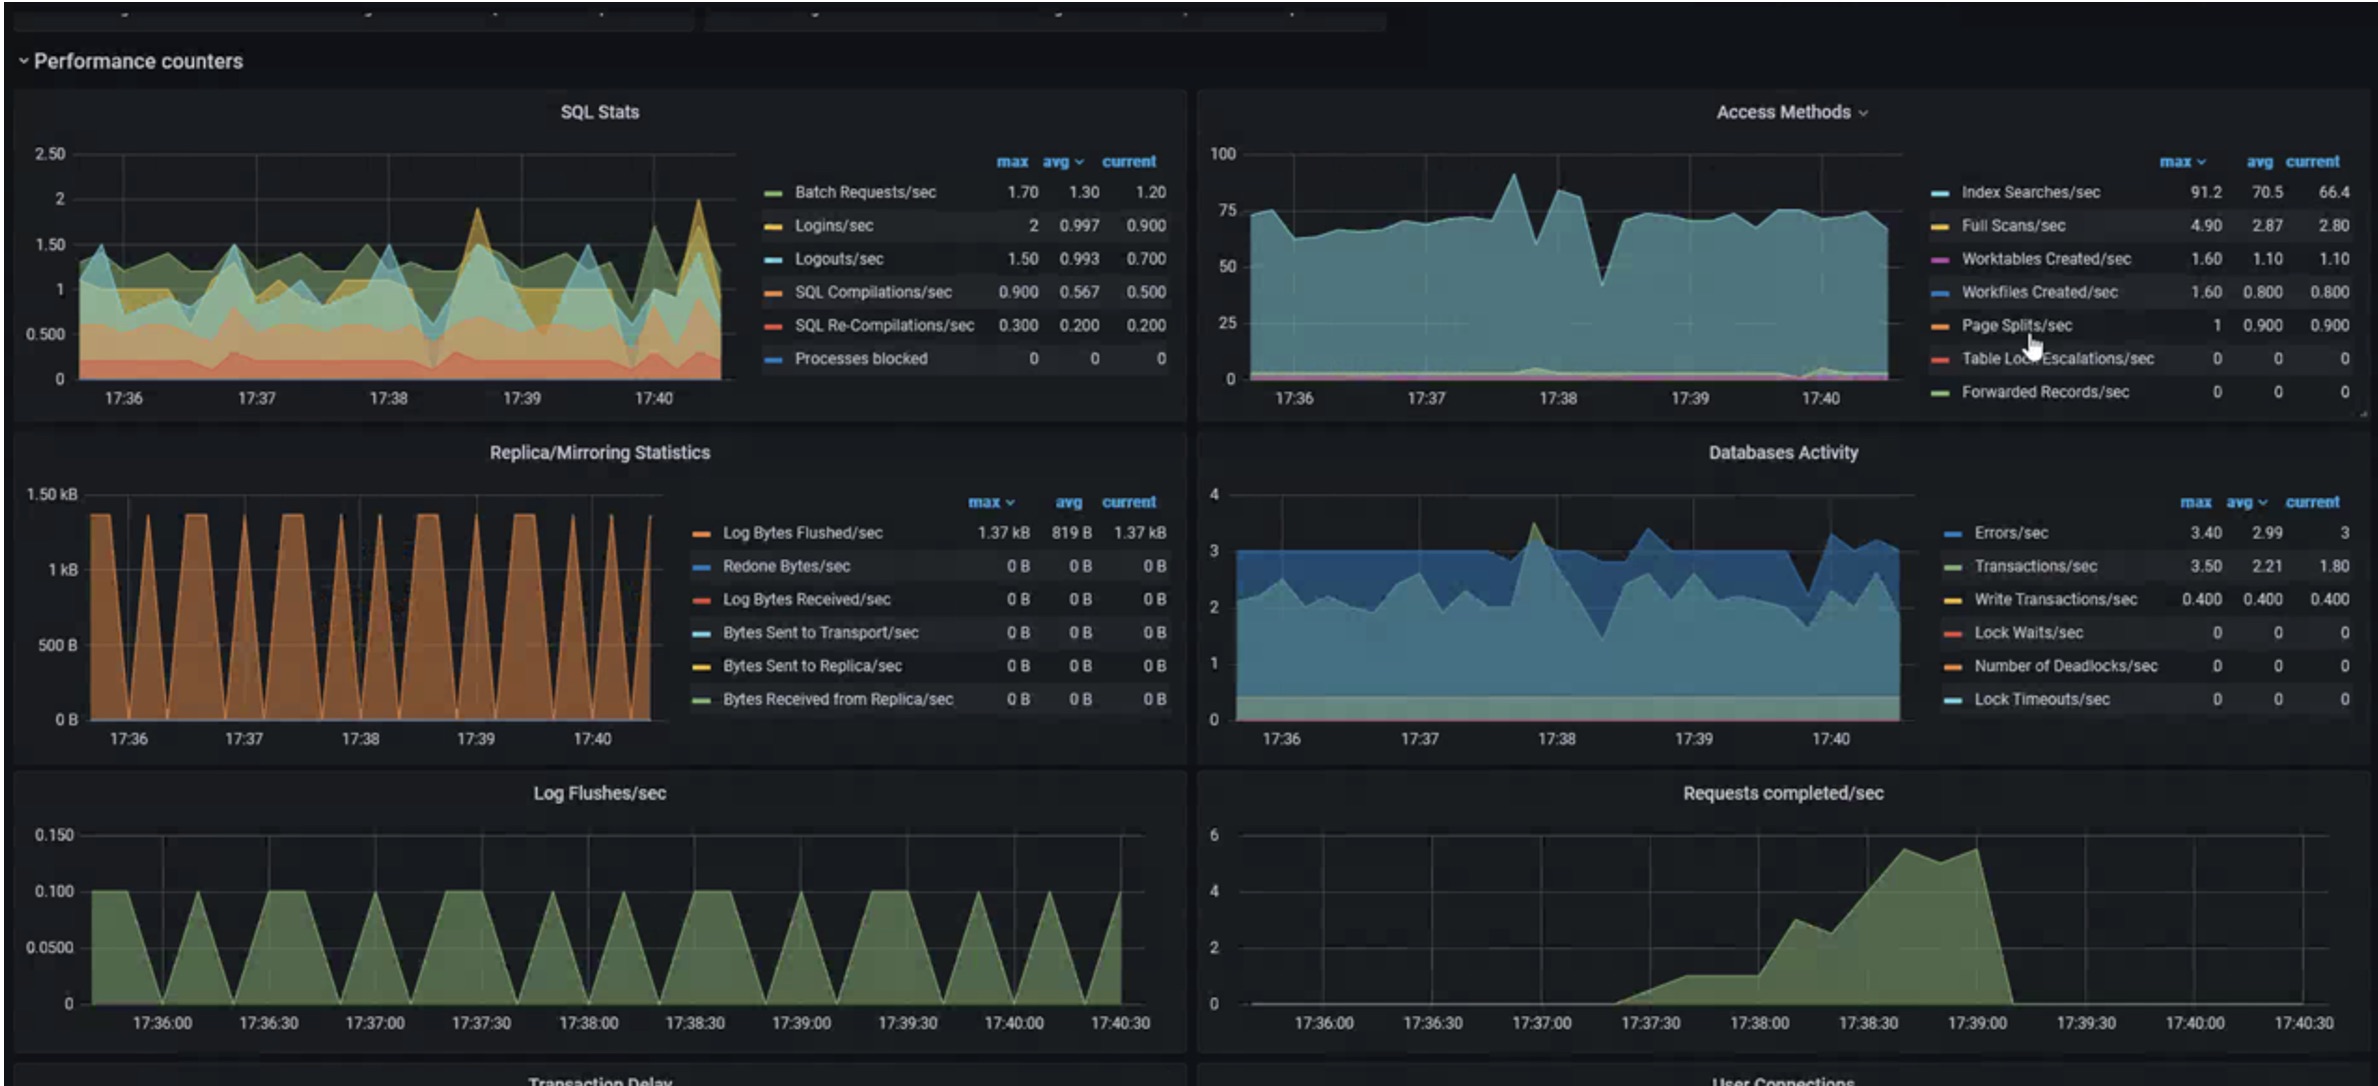Toggle the Logouts/sec series
This screenshot has height=1086, width=2378.
838,258
